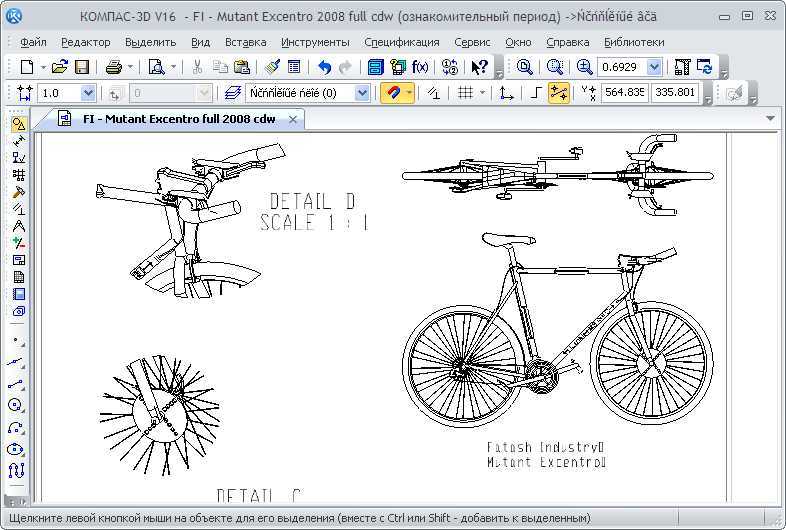Toggle the grid display button
The image size is (786, 530).
tap(465, 93)
